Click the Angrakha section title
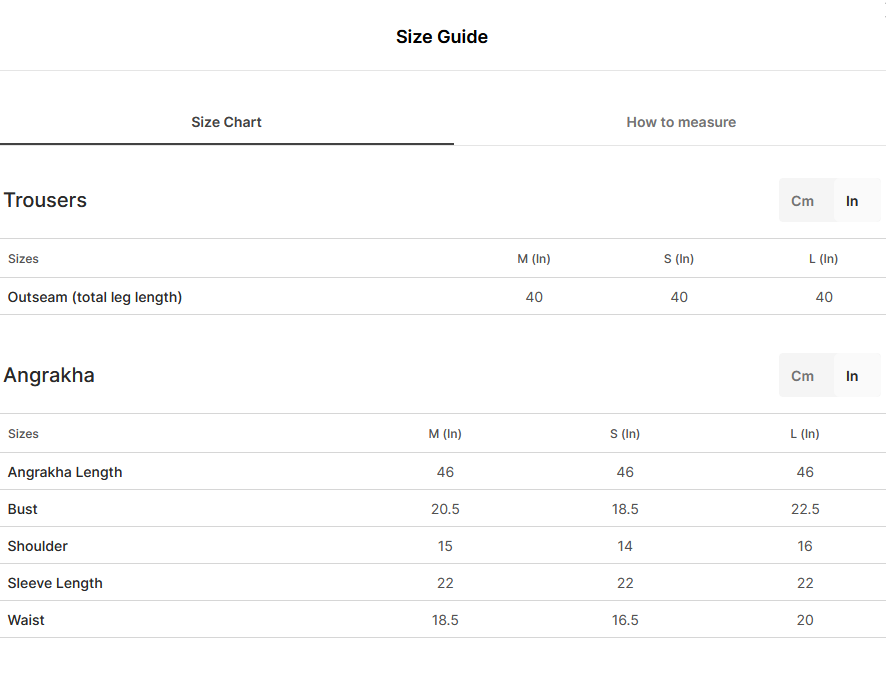The width and height of the screenshot is (886, 691). pyautogui.click(x=49, y=375)
